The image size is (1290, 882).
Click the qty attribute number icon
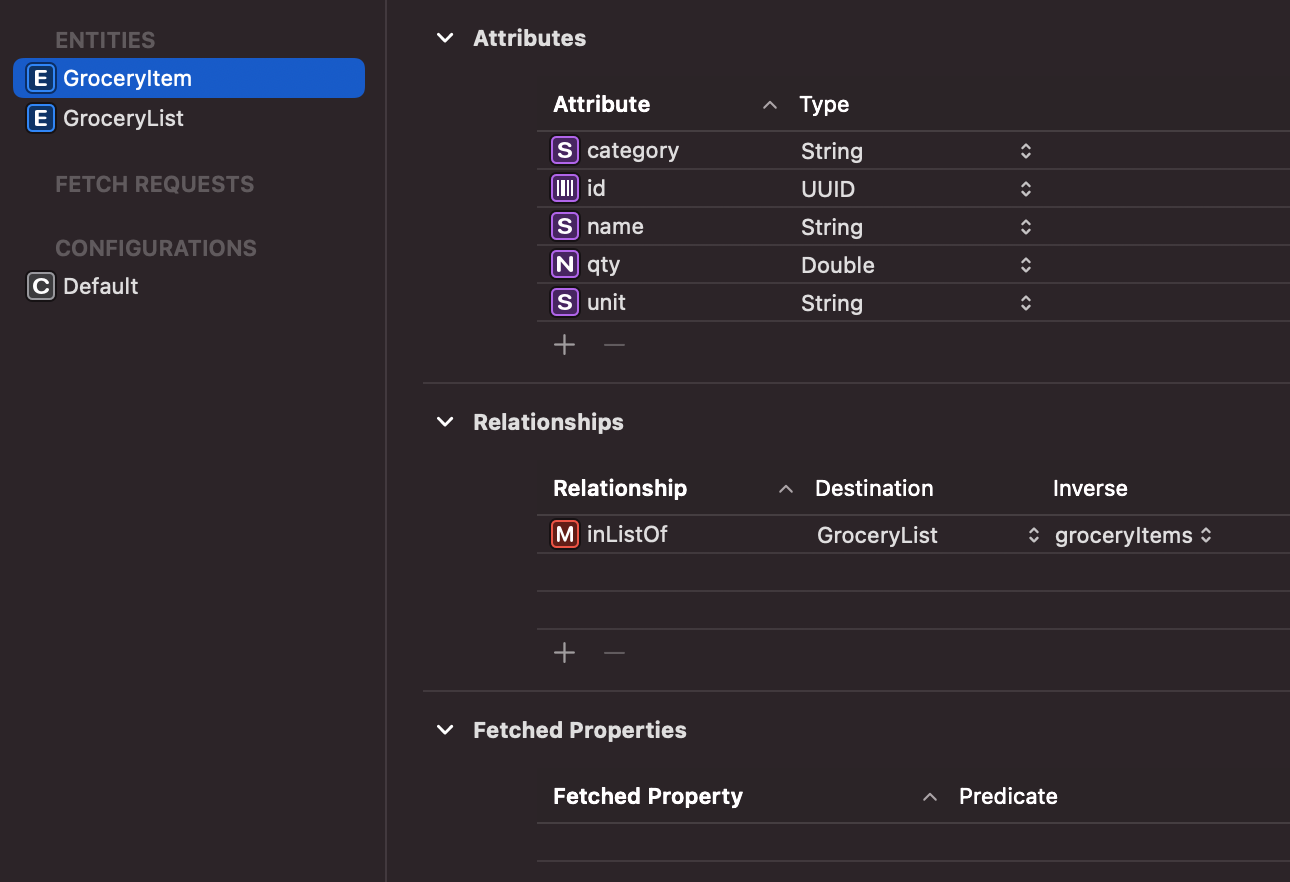[565, 264]
